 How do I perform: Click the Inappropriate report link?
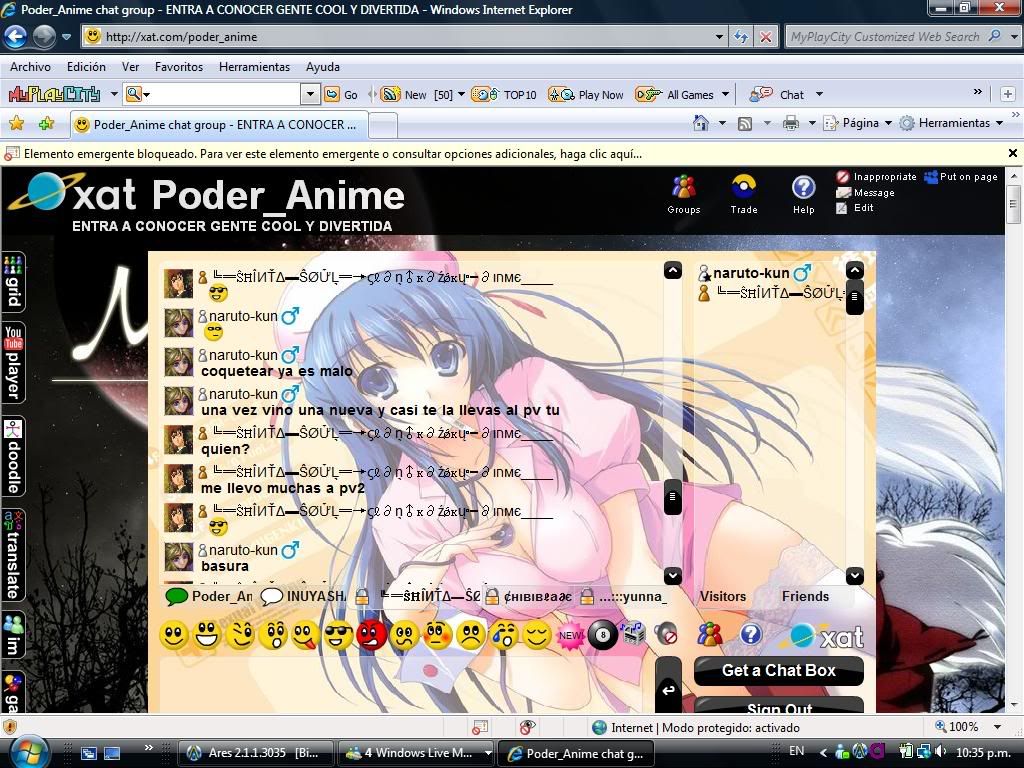[876, 177]
